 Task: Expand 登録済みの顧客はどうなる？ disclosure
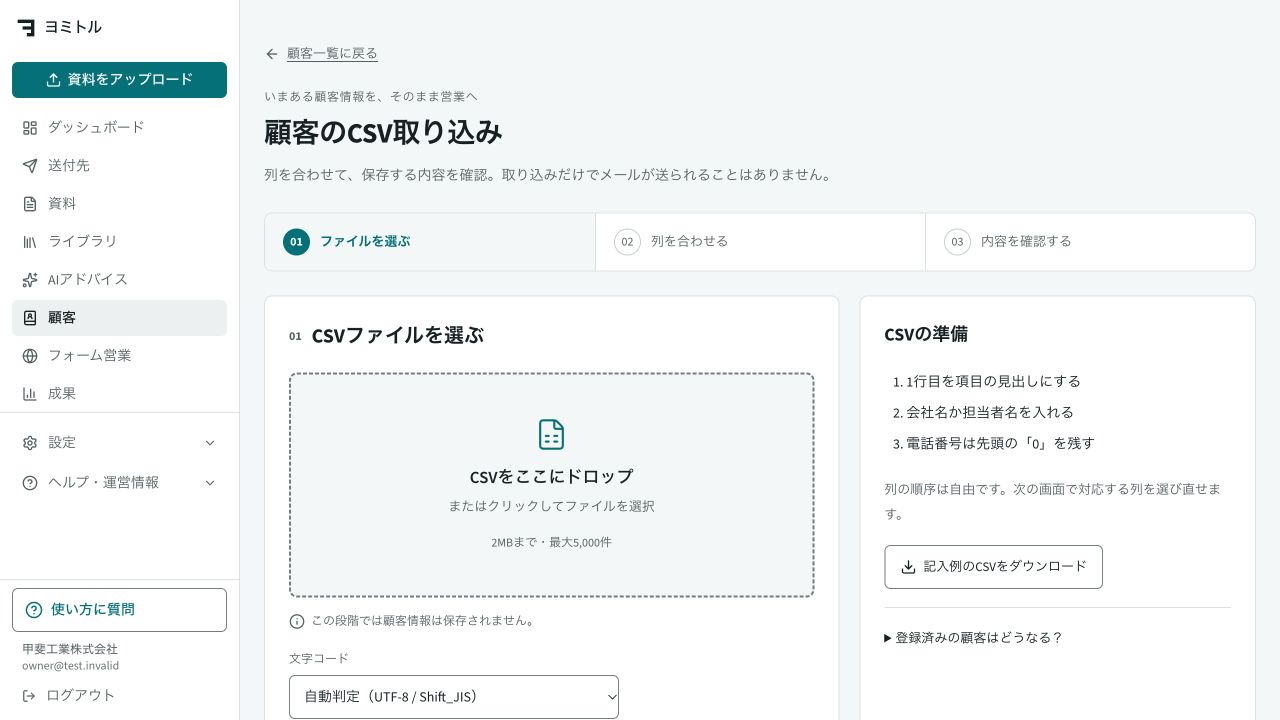click(x=973, y=638)
